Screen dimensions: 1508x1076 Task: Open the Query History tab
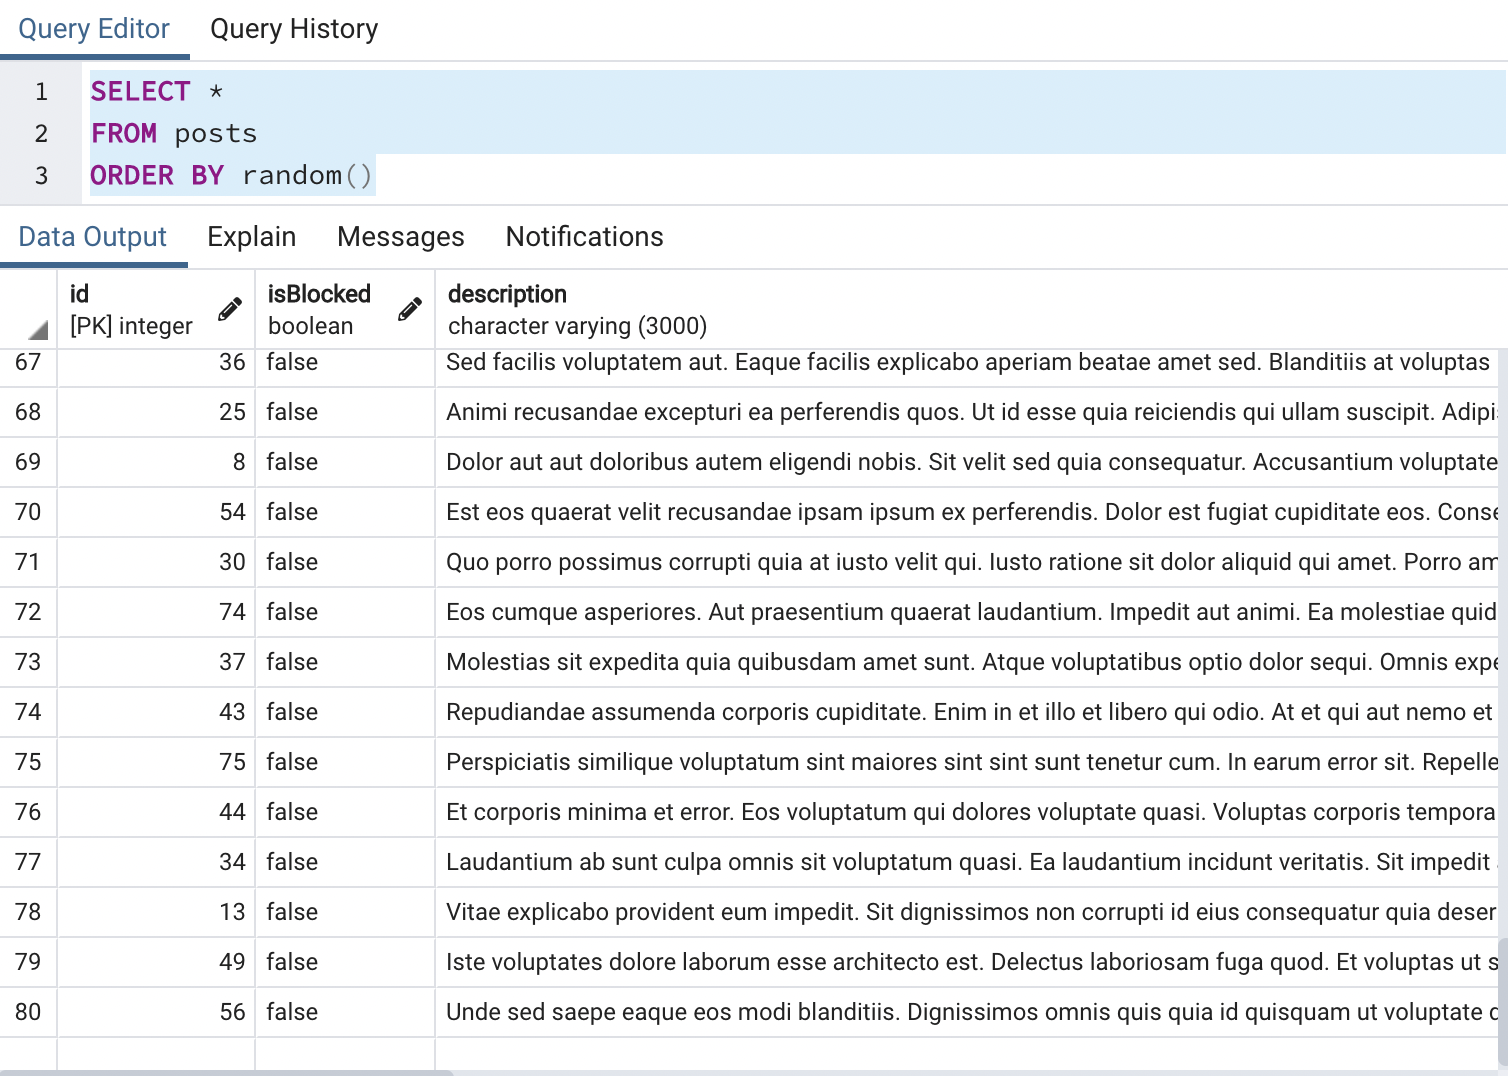click(294, 29)
